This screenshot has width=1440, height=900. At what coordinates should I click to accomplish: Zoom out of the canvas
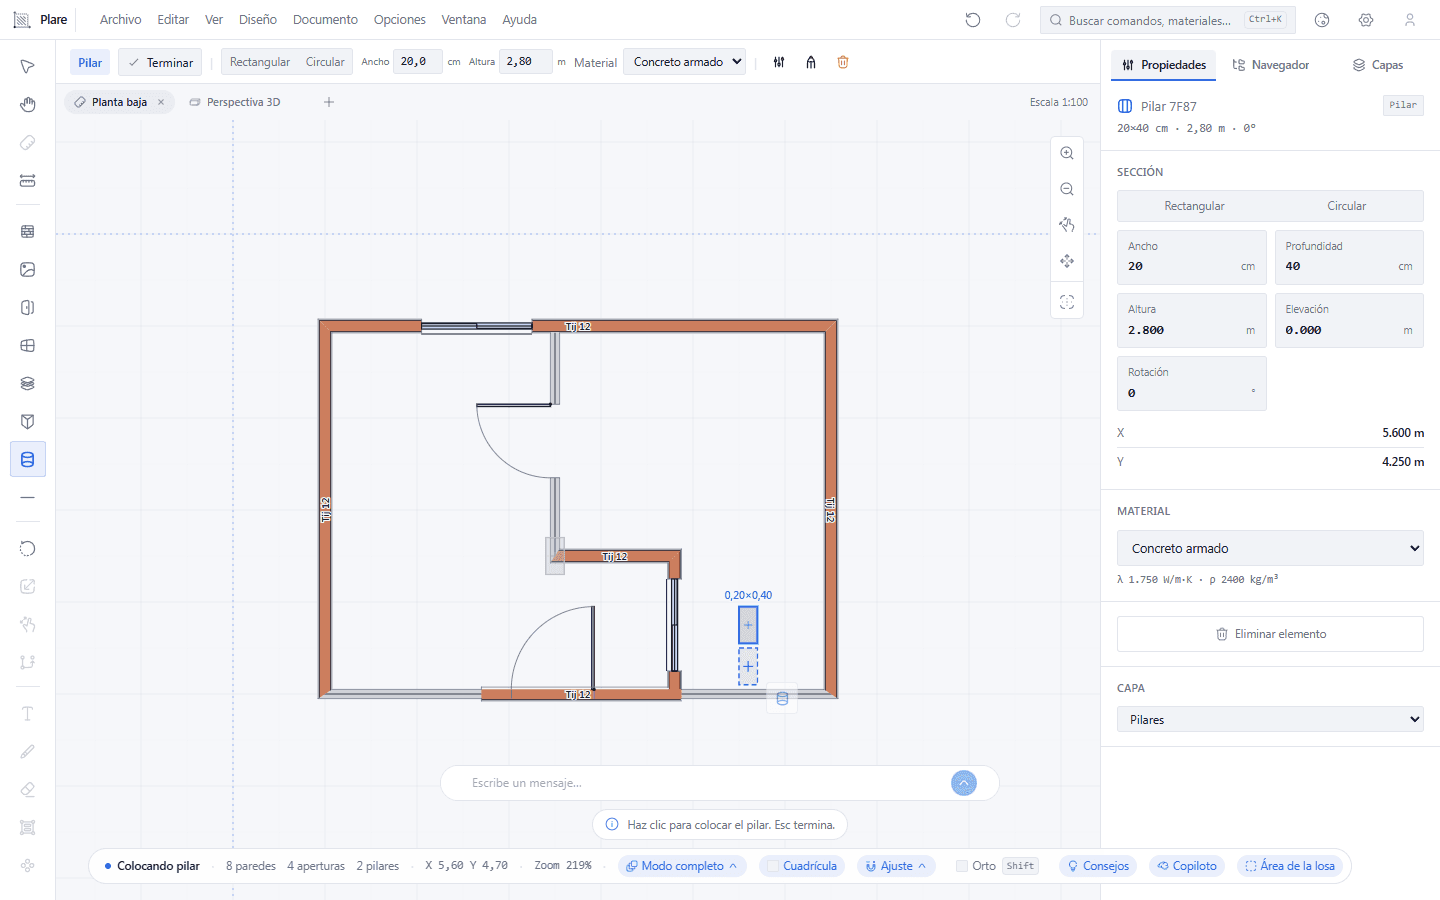1067,189
